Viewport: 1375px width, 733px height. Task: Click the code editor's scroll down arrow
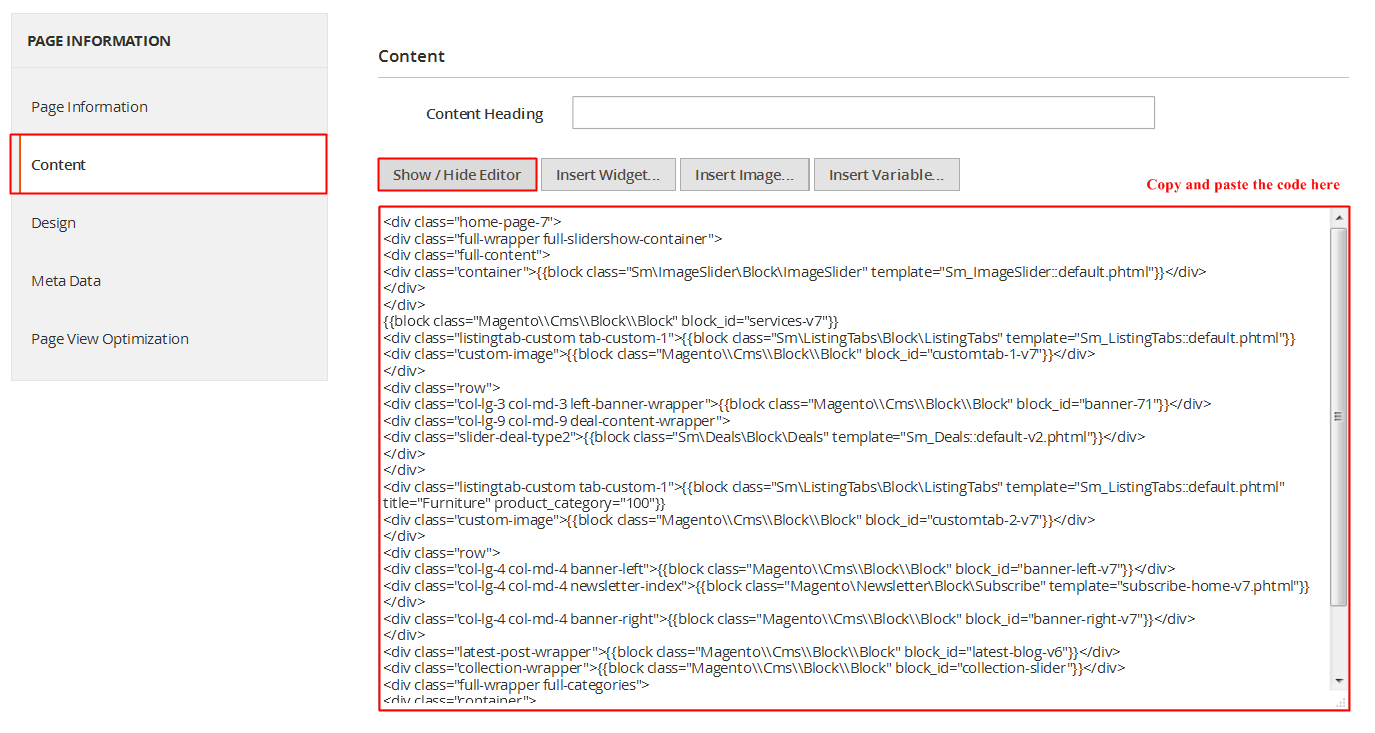tap(1338, 680)
